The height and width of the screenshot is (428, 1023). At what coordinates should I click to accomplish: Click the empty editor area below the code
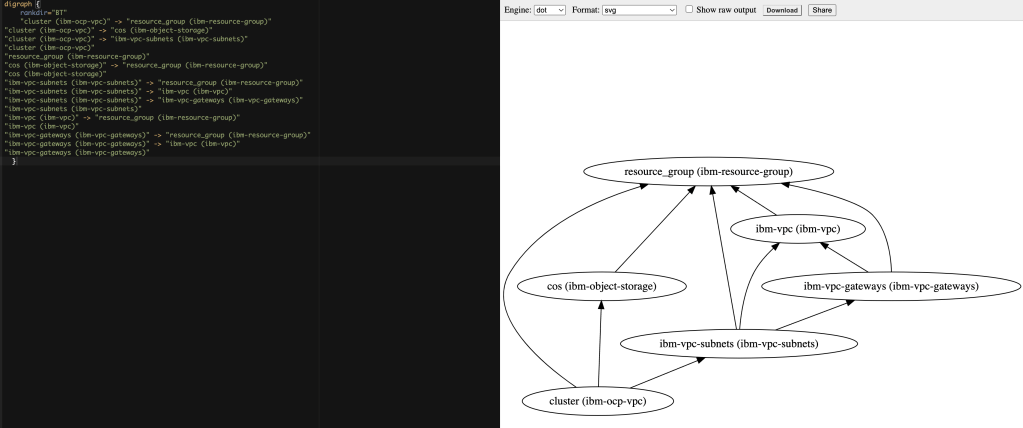[x=250, y=300]
